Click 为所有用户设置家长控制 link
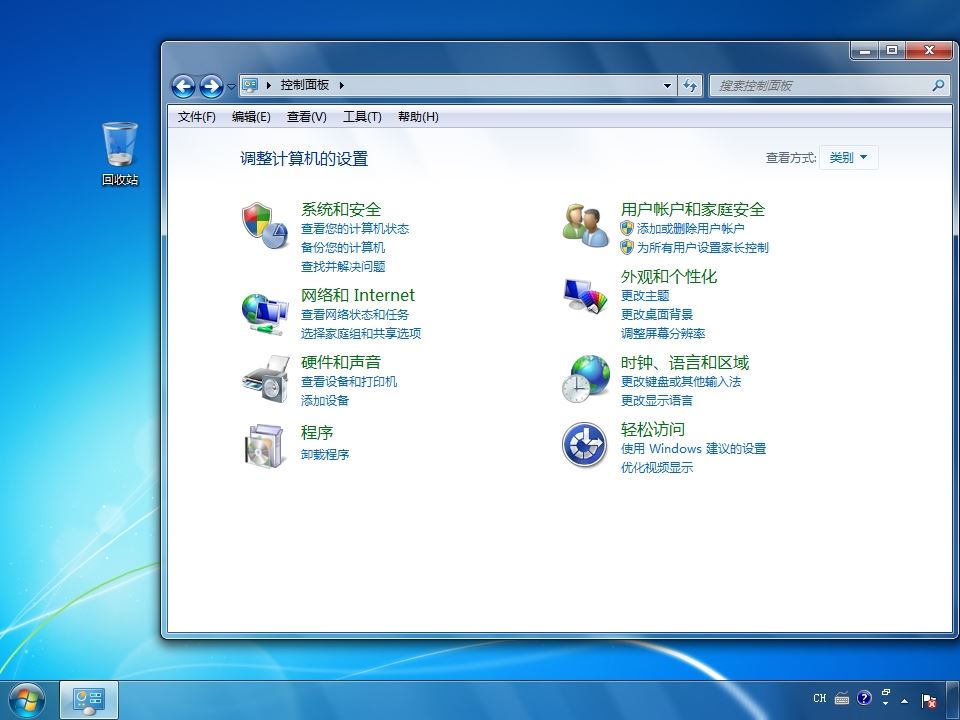 click(x=703, y=247)
